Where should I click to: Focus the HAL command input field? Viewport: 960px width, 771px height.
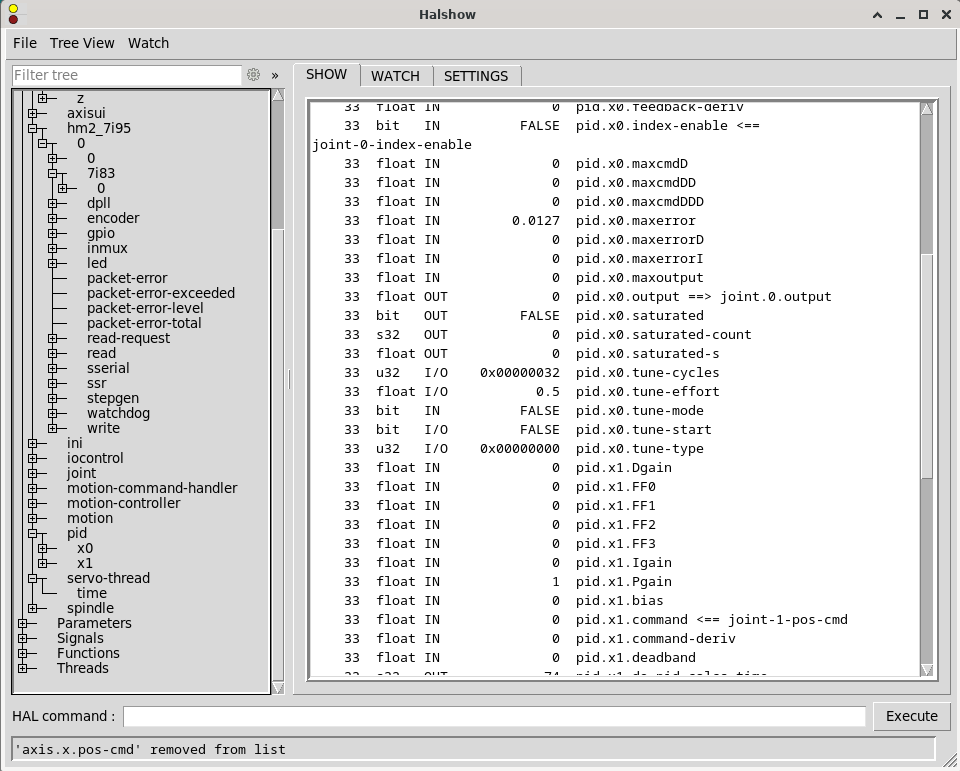click(x=494, y=716)
